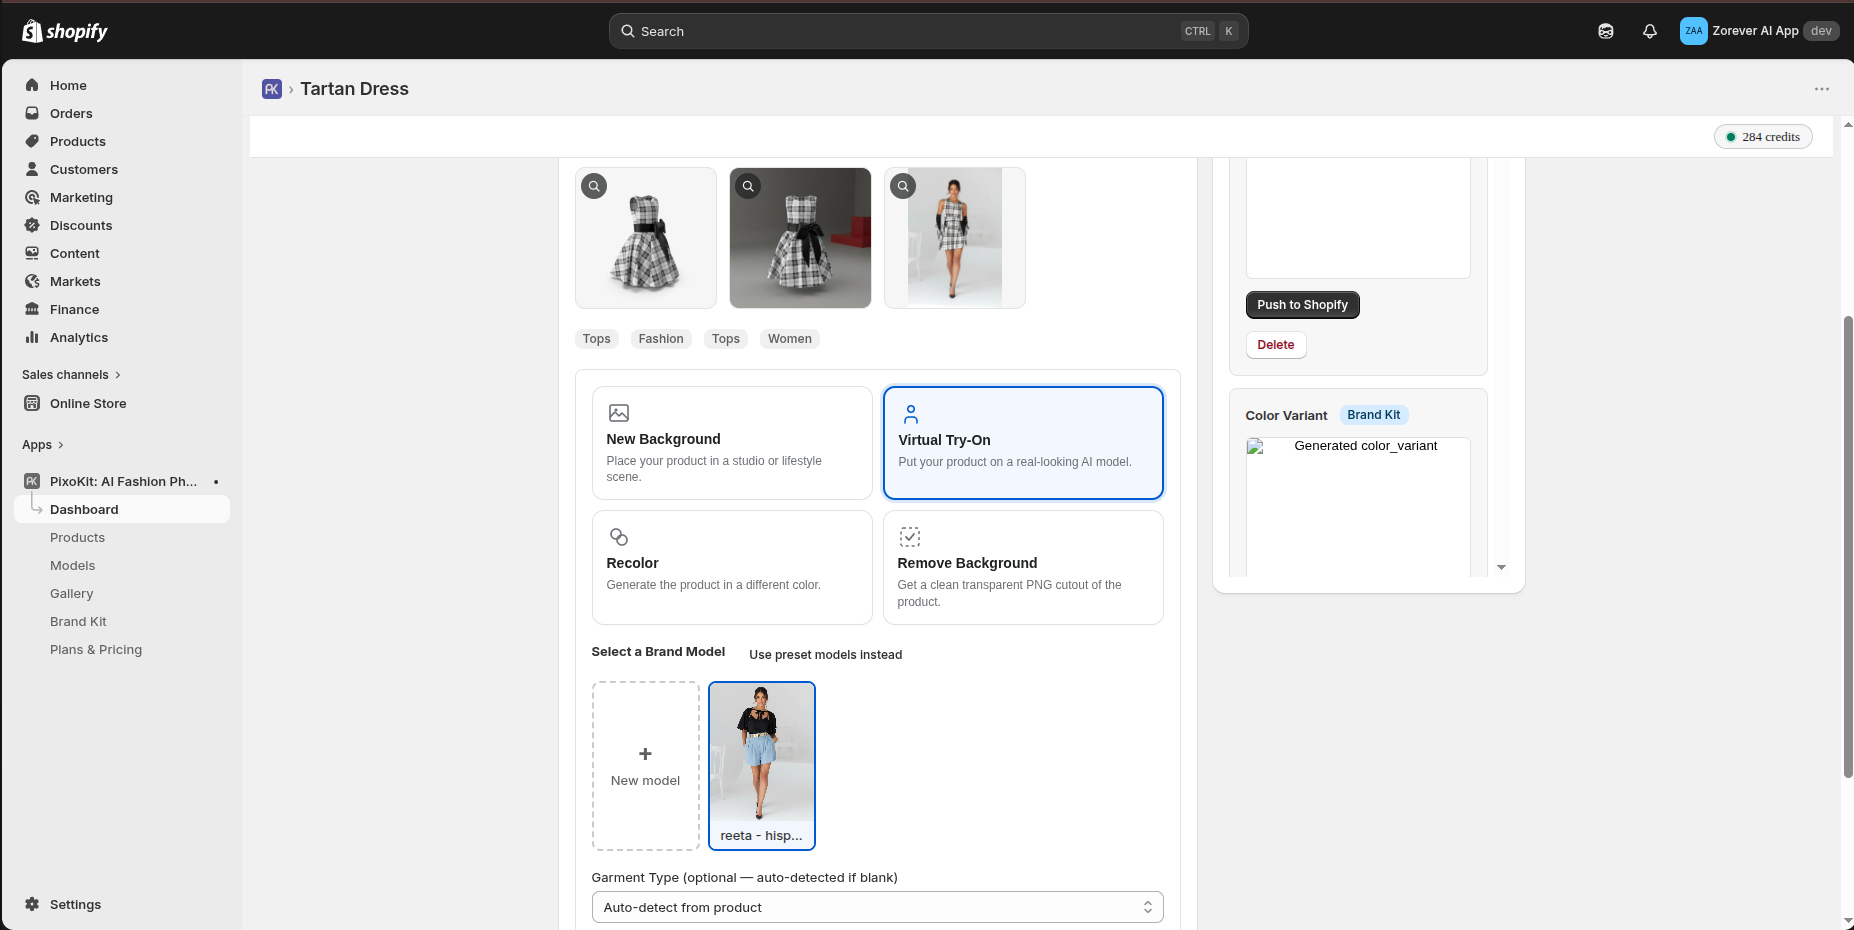1854x930 pixels.
Task: Click the scroll-down arrow of the right panel
Action: click(1501, 567)
